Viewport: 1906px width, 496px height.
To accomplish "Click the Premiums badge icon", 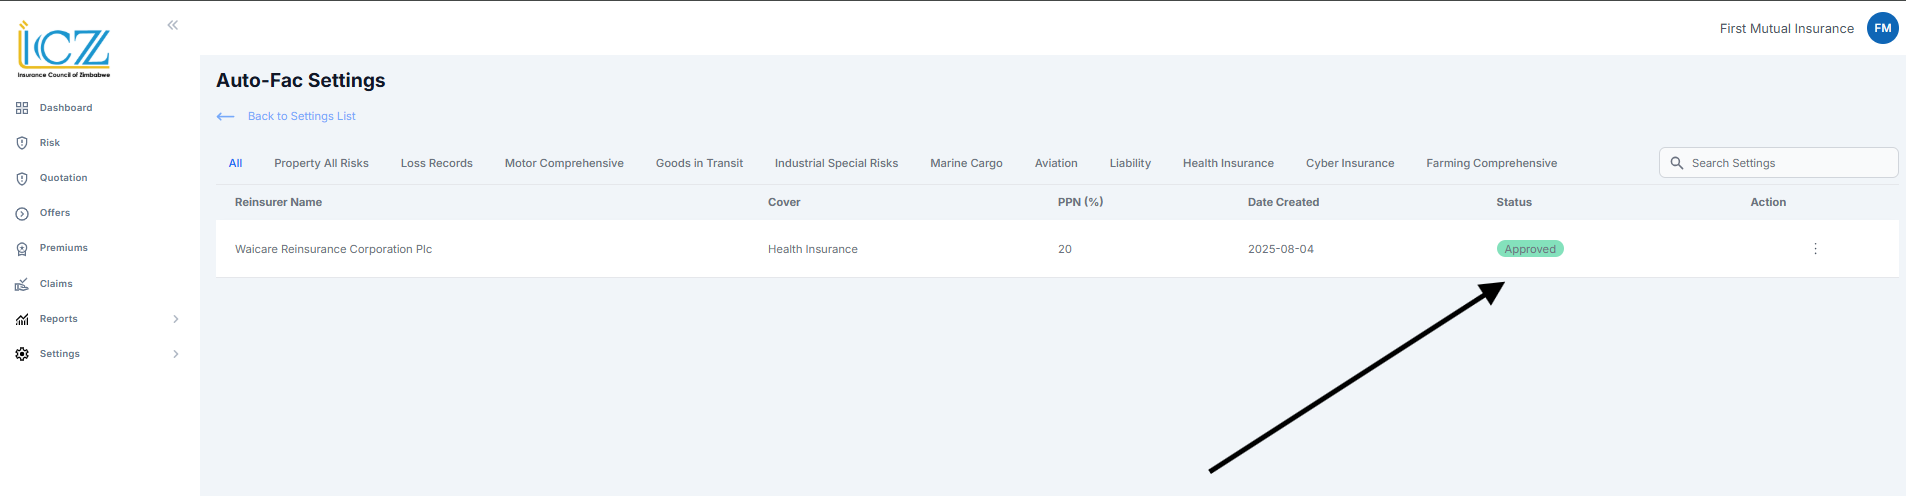I will point(22,249).
